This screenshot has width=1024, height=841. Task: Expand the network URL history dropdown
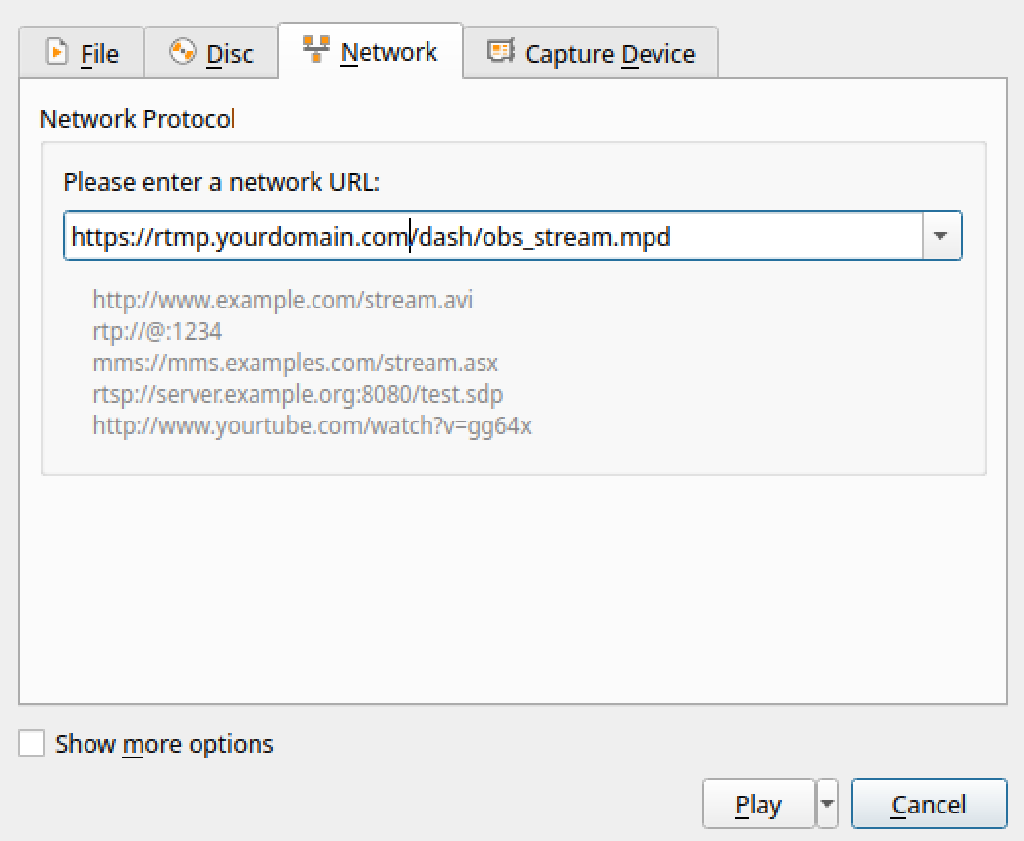click(940, 236)
